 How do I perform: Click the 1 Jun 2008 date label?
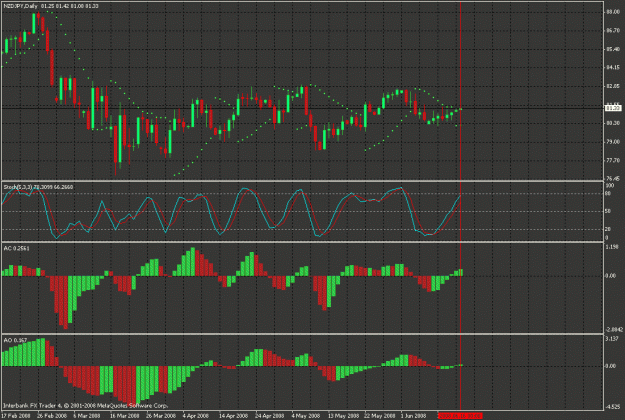(413, 416)
